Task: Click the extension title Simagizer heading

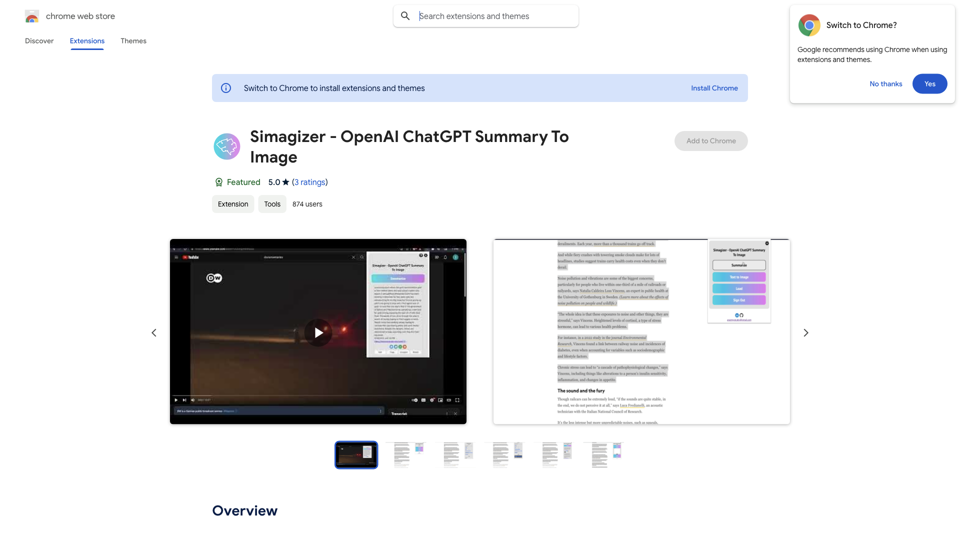Action: (410, 146)
